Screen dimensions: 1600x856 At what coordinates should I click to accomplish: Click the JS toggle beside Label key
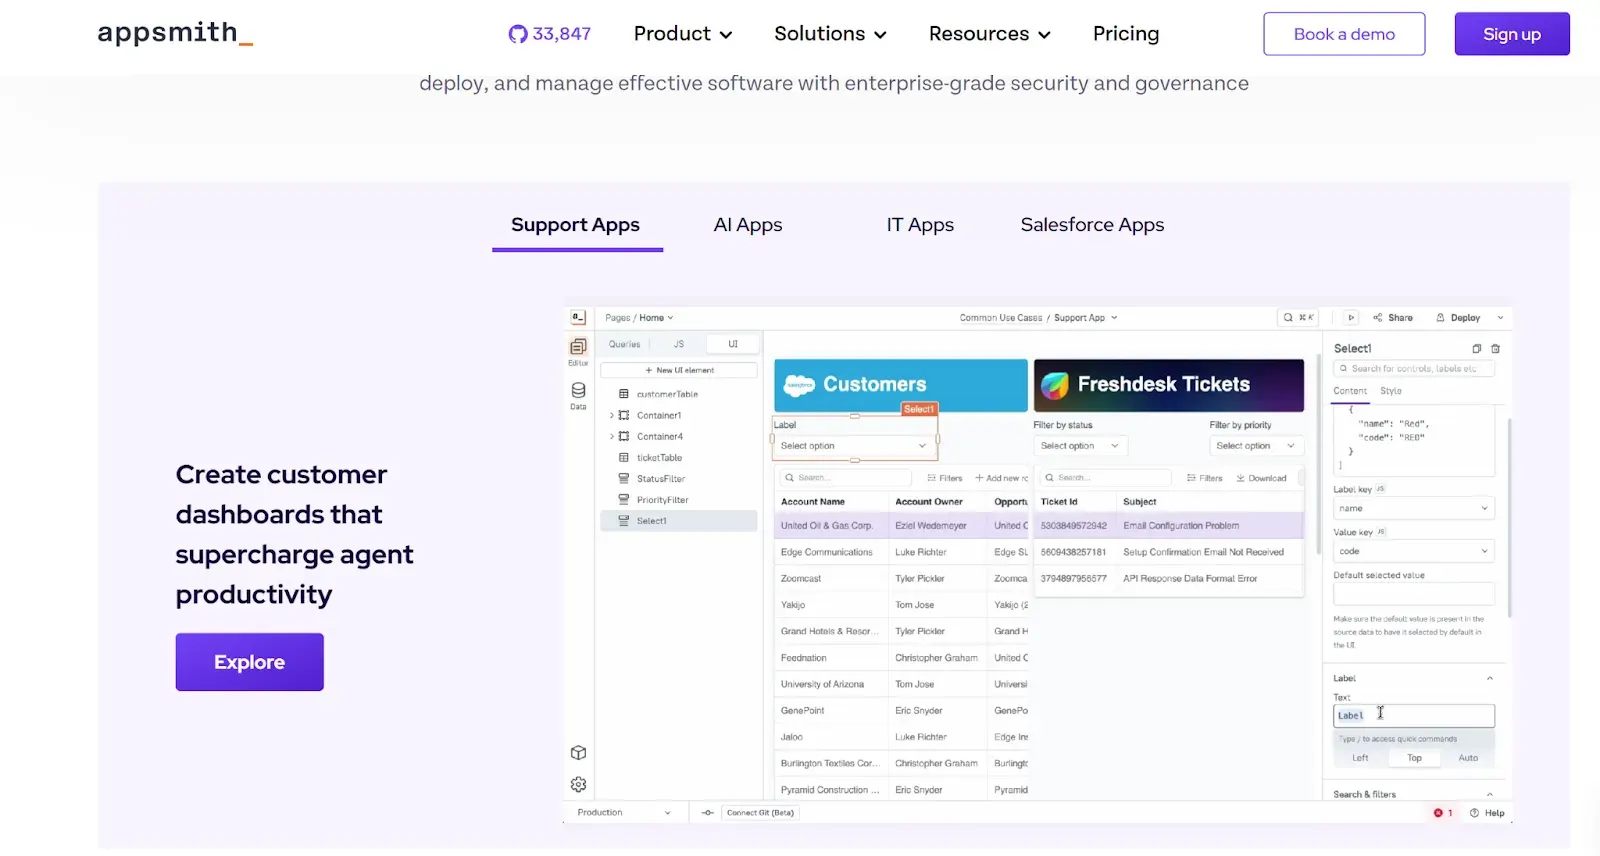[1381, 489]
